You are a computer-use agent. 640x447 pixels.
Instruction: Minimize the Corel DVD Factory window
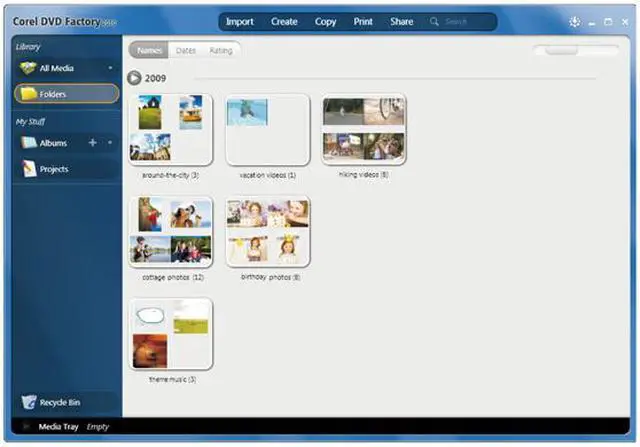(x=592, y=22)
